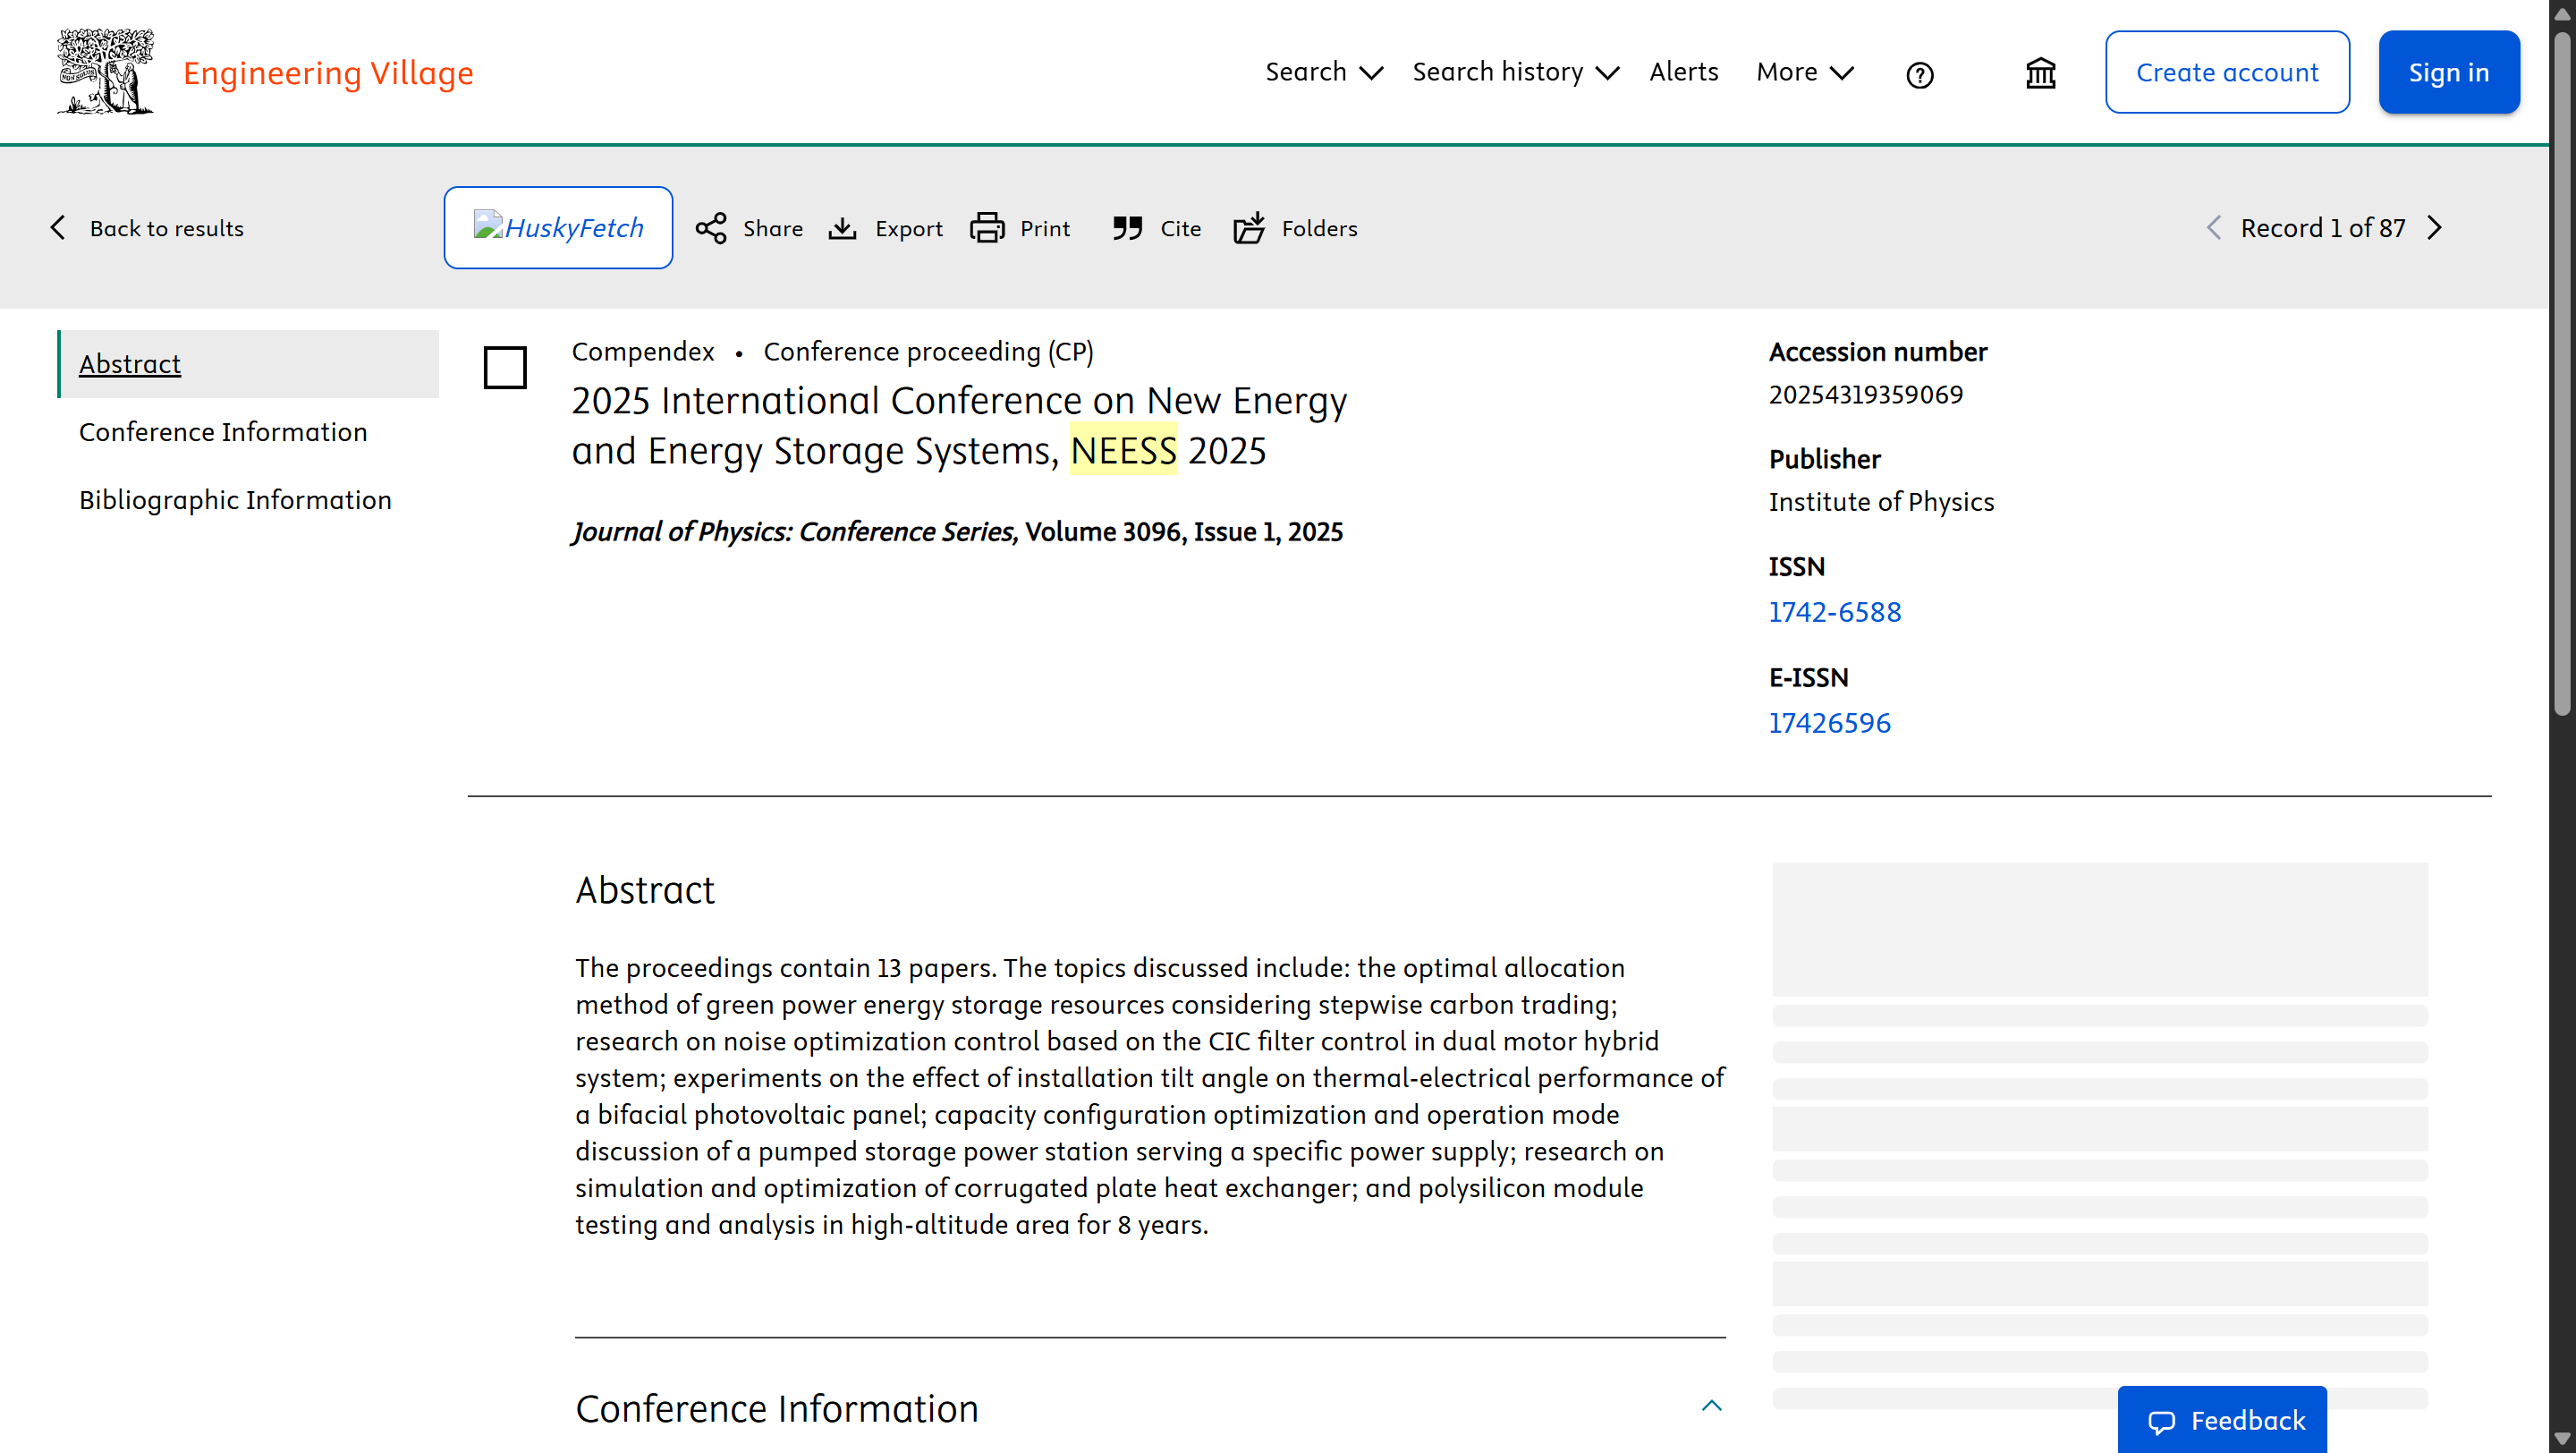Image resolution: width=2576 pixels, height=1453 pixels.
Task: Click the Folders icon
Action: point(1249,228)
